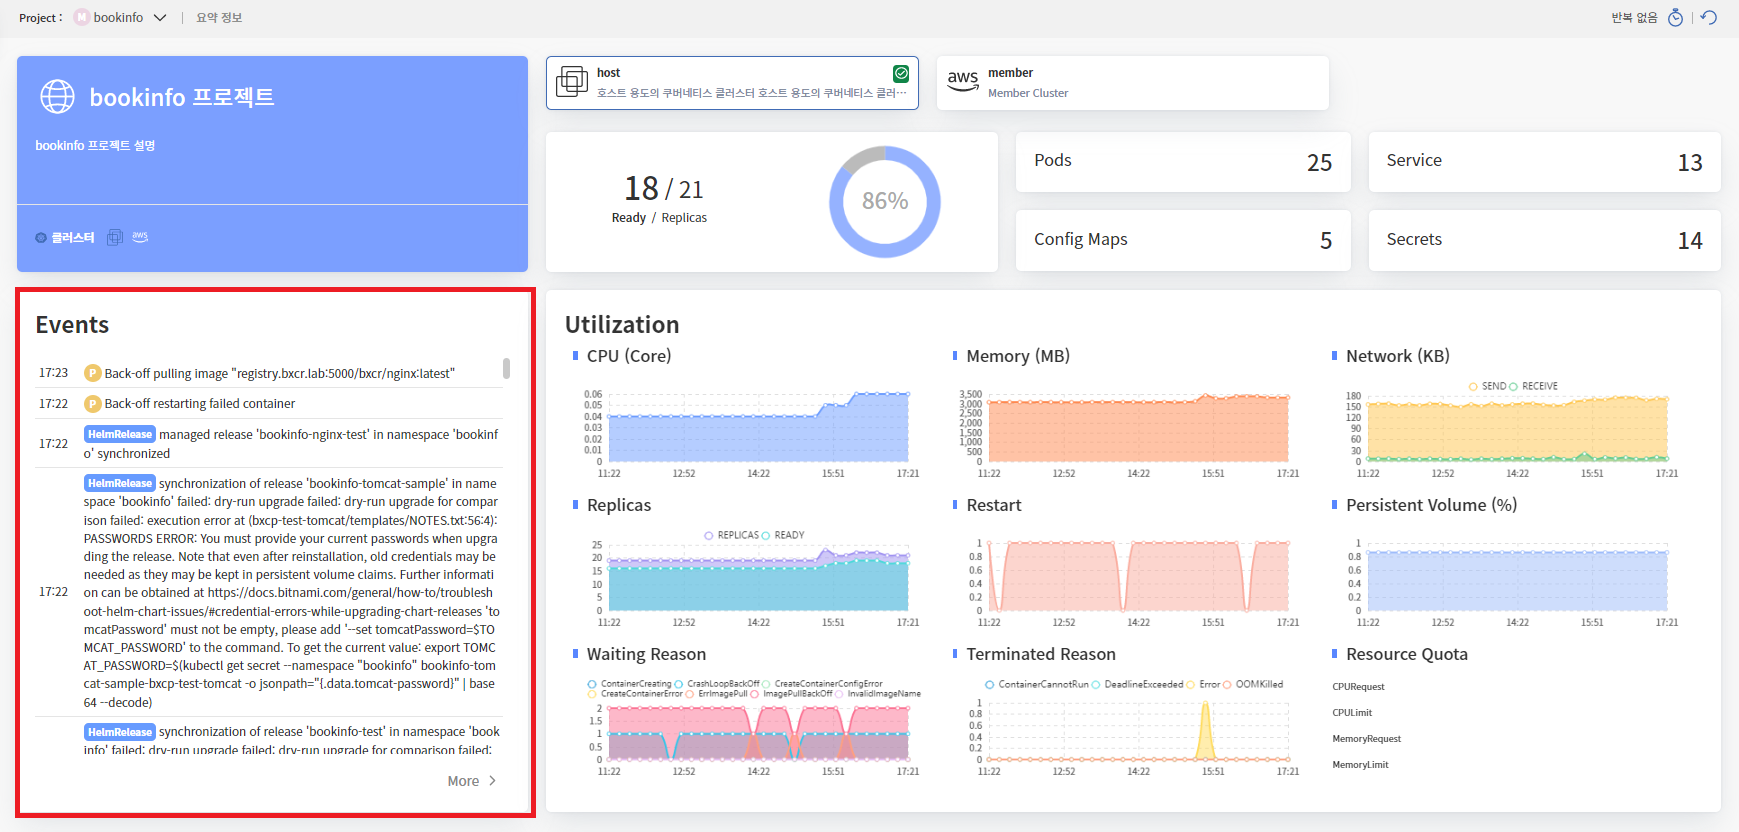Toggle the READY legend in the Replicas chart

(783, 535)
